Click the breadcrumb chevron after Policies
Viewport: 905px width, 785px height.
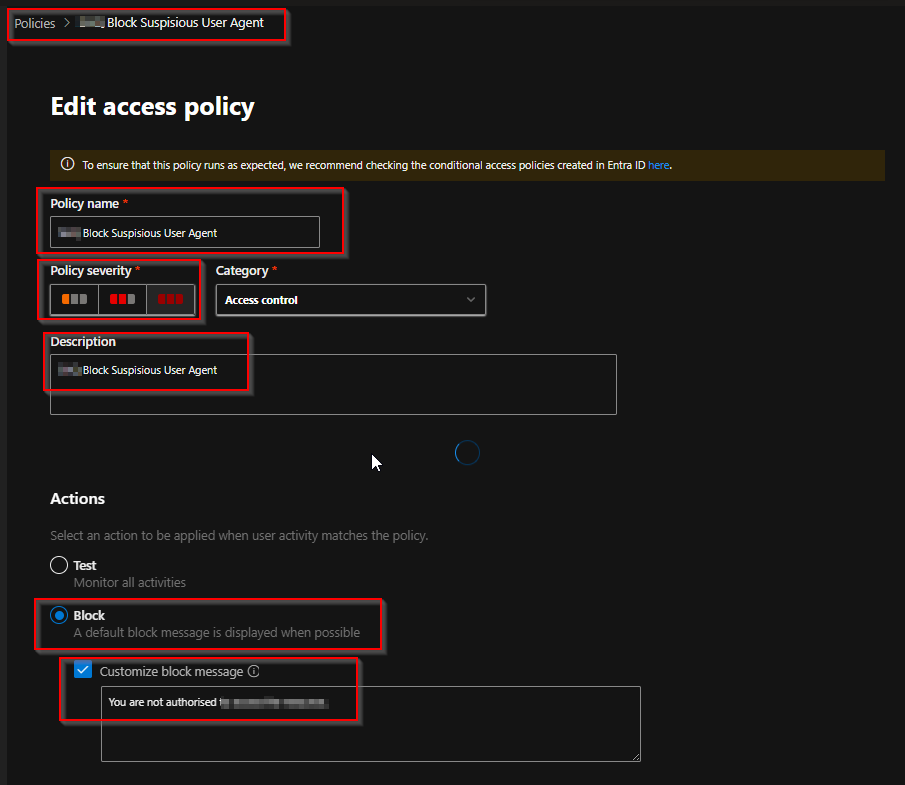[67, 23]
